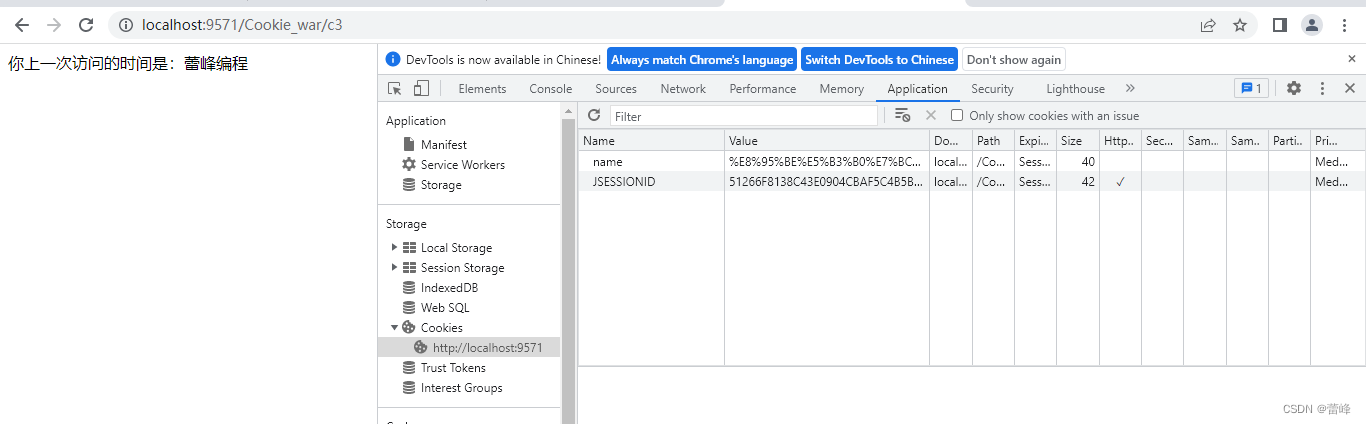The width and height of the screenshot is (1366, 424).
Task: Select the cookie row named name
Action: pos(971,161)
